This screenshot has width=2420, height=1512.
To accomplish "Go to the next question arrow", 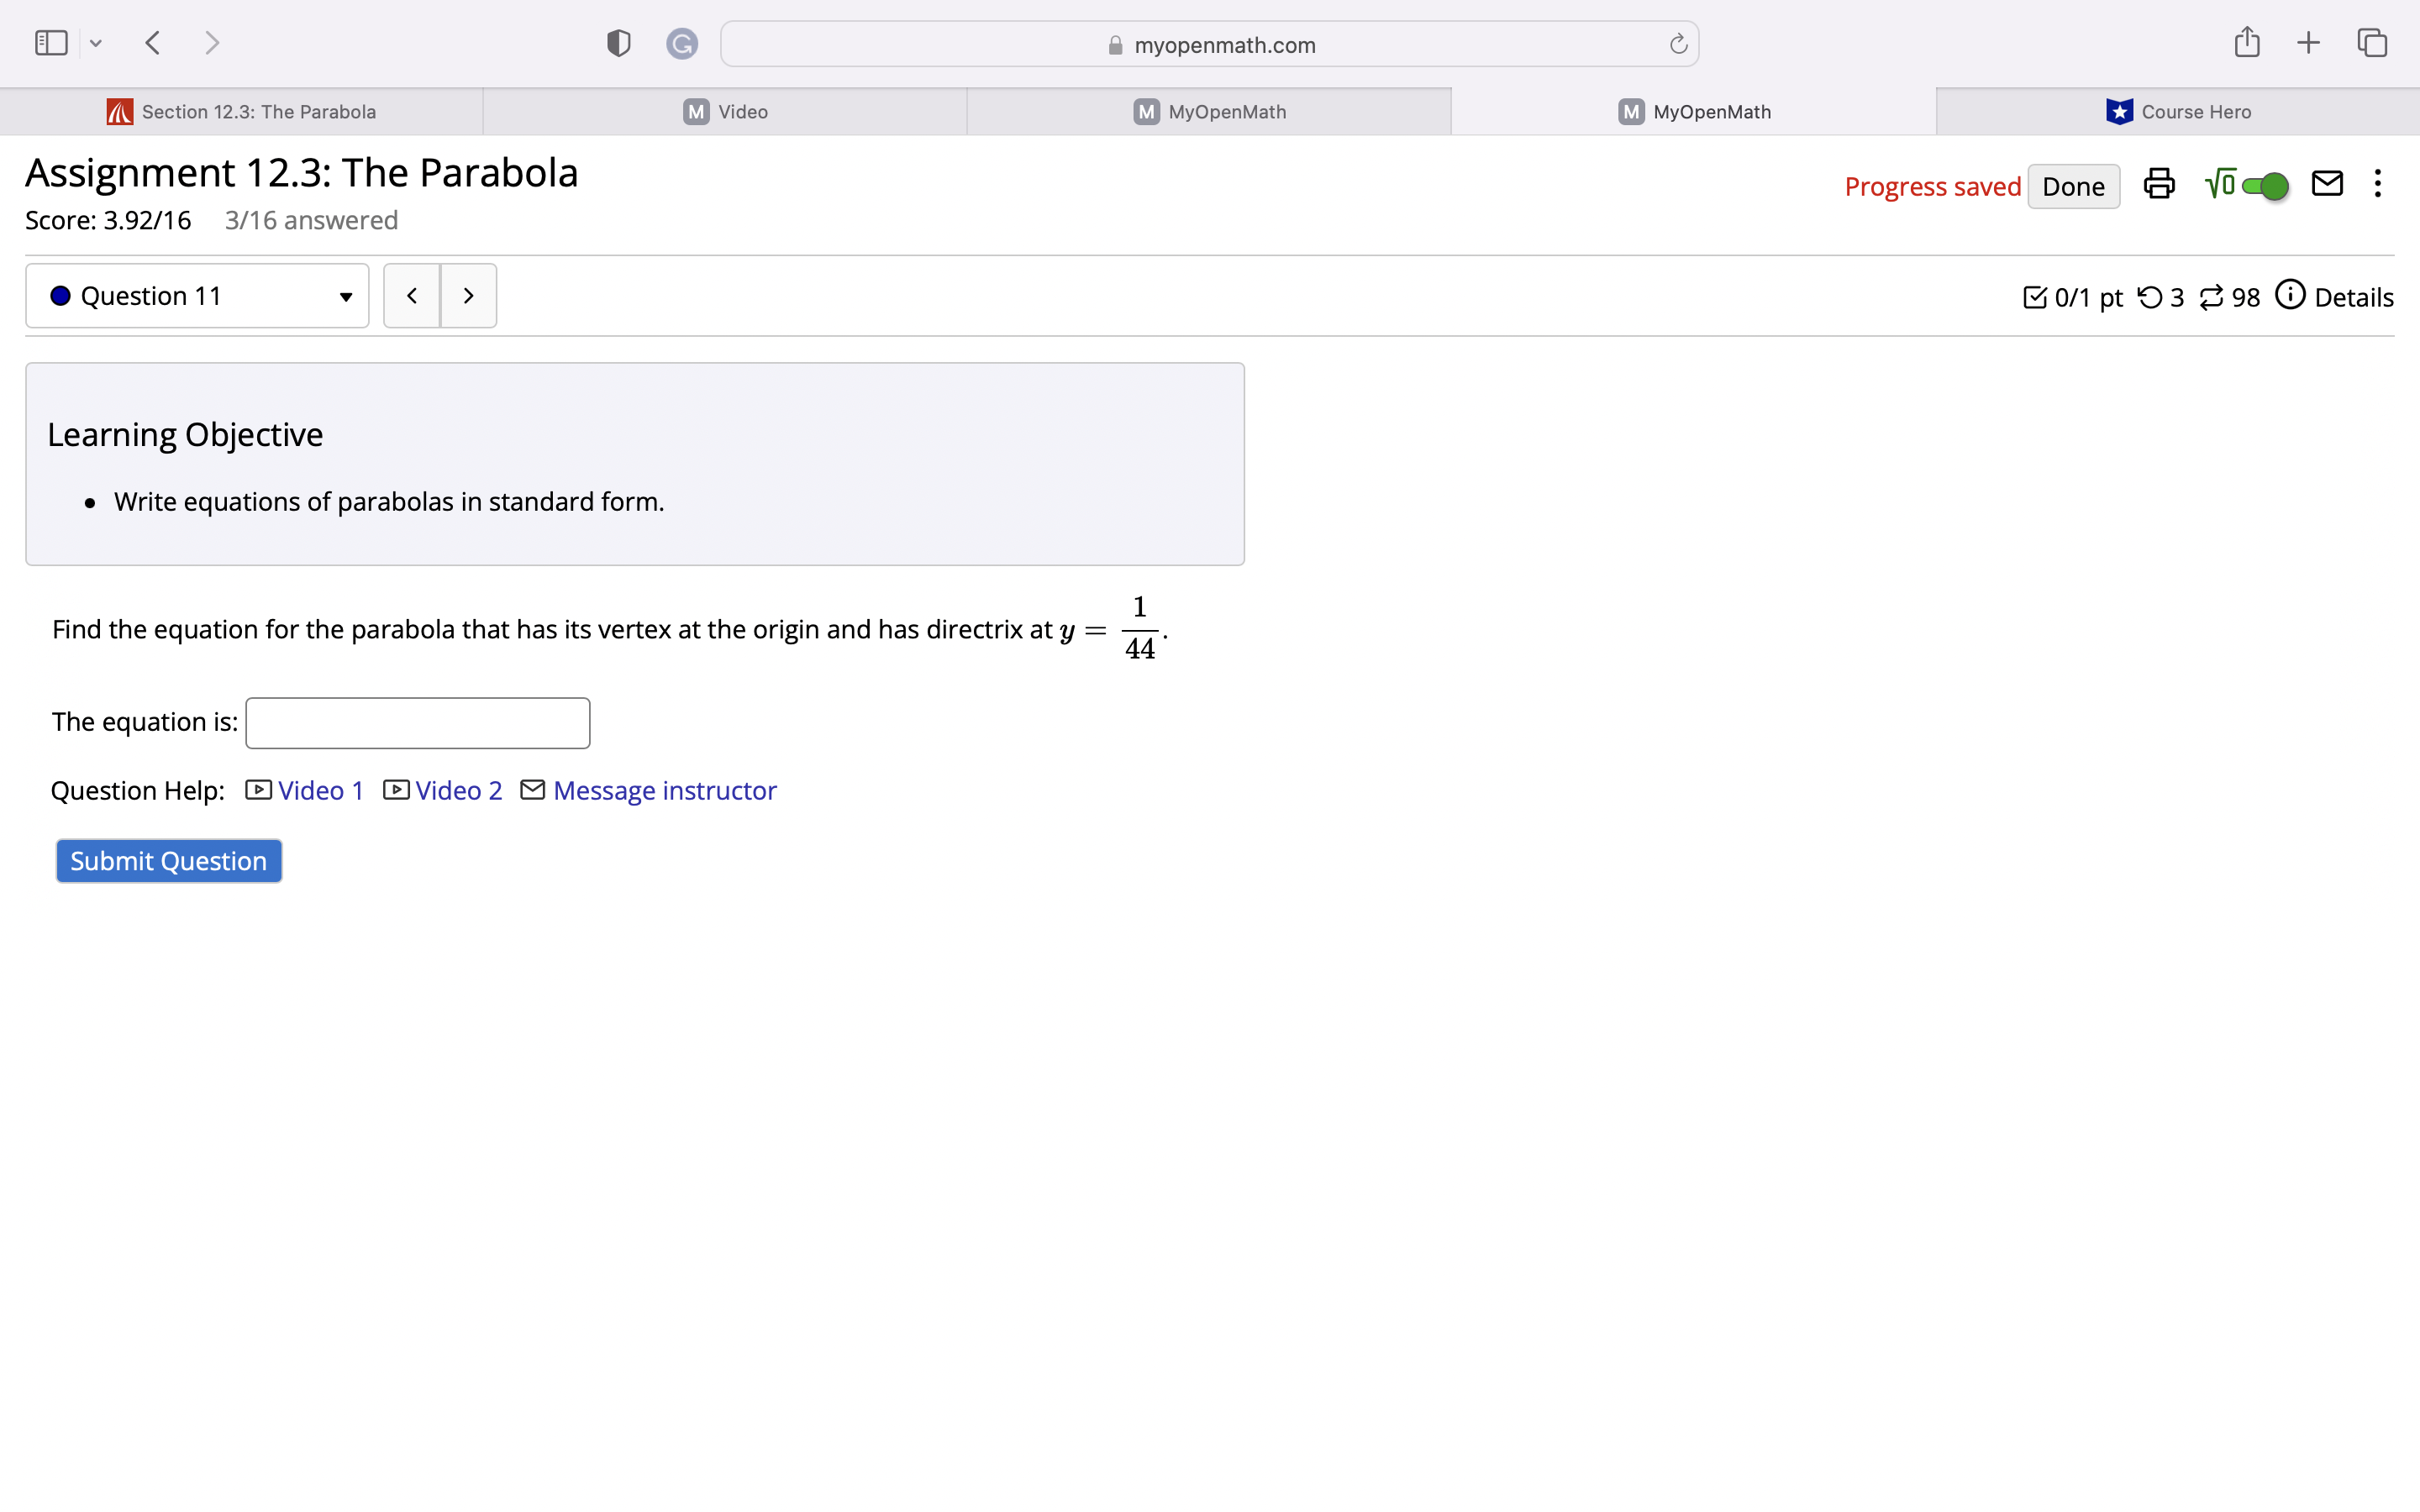I will 468,296.
